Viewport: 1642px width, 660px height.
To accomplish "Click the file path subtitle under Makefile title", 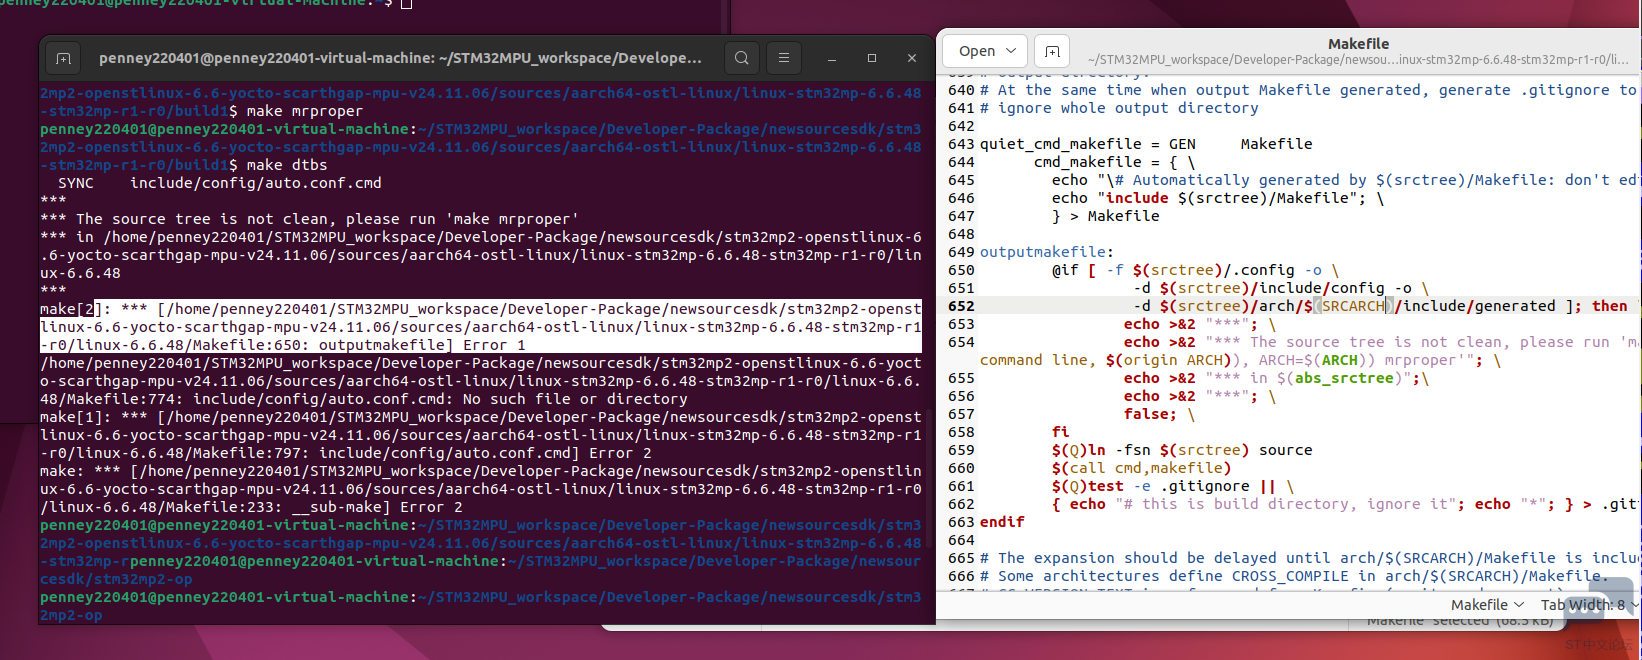I will 1358,60.
